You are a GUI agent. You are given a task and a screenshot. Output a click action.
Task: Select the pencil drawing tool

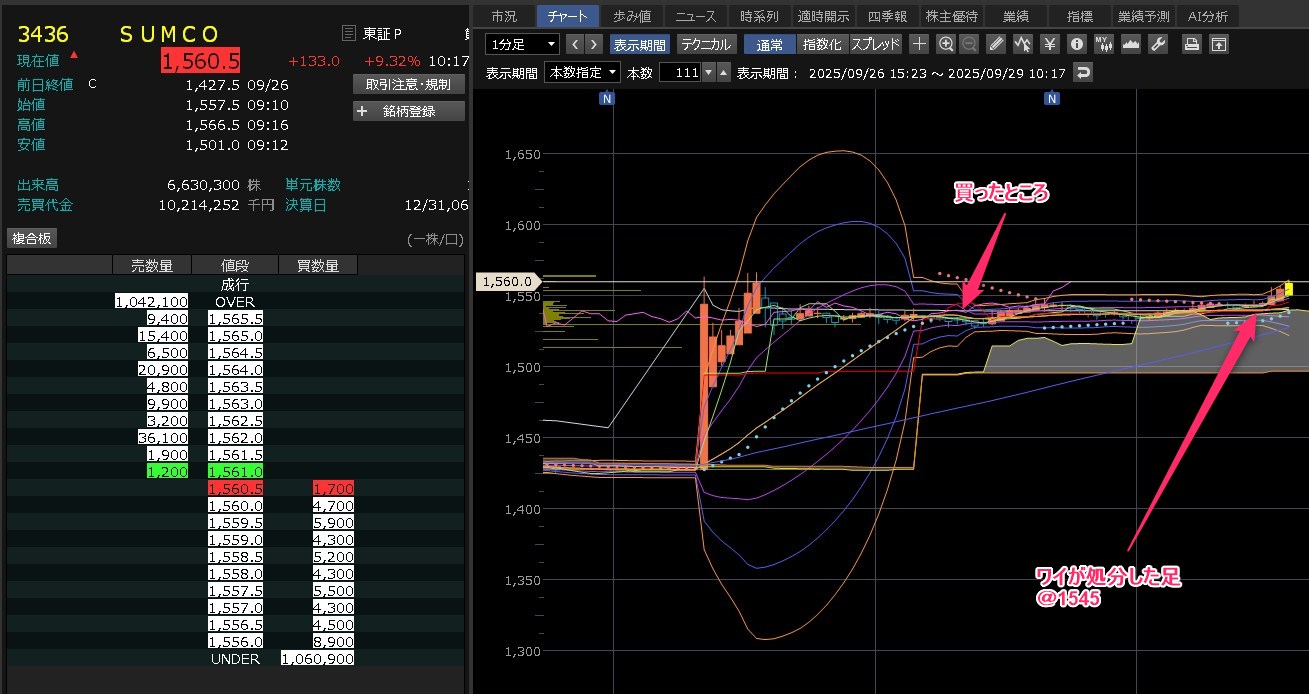coord(995,44)
